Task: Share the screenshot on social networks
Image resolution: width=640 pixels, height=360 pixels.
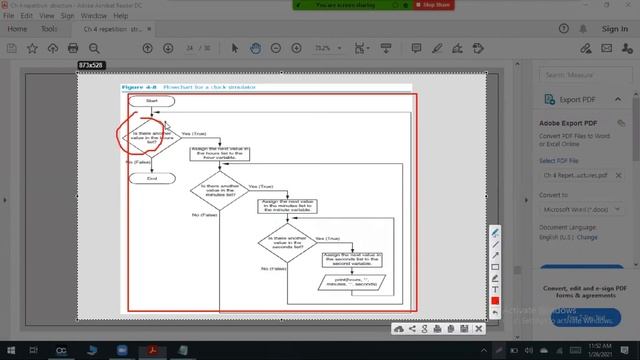Action: tap(412, 329)
